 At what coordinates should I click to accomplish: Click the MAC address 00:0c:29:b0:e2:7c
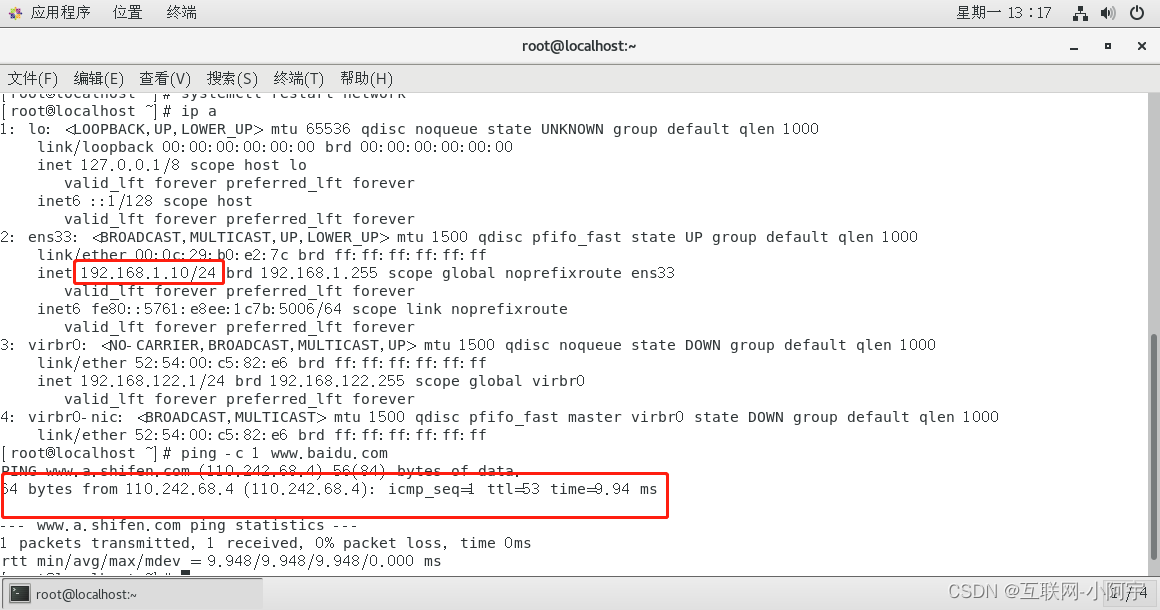212,255
